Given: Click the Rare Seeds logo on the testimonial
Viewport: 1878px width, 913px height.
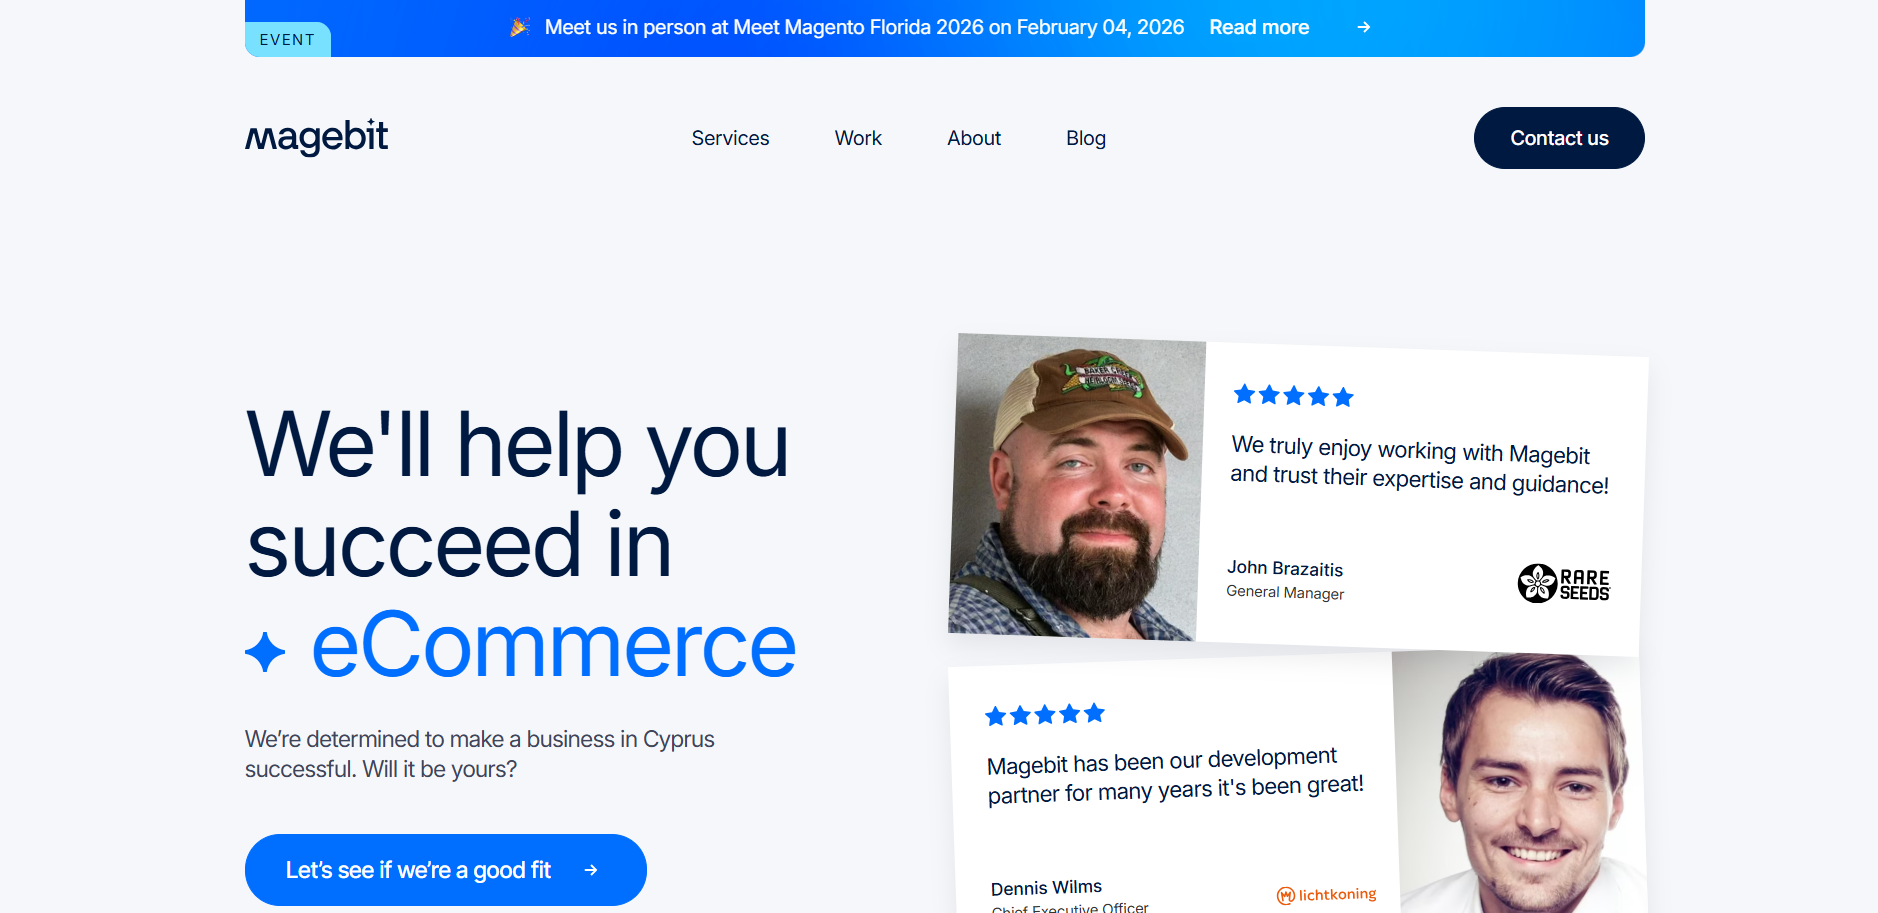Looking at the screenshot, I should tap(1563, 583).
